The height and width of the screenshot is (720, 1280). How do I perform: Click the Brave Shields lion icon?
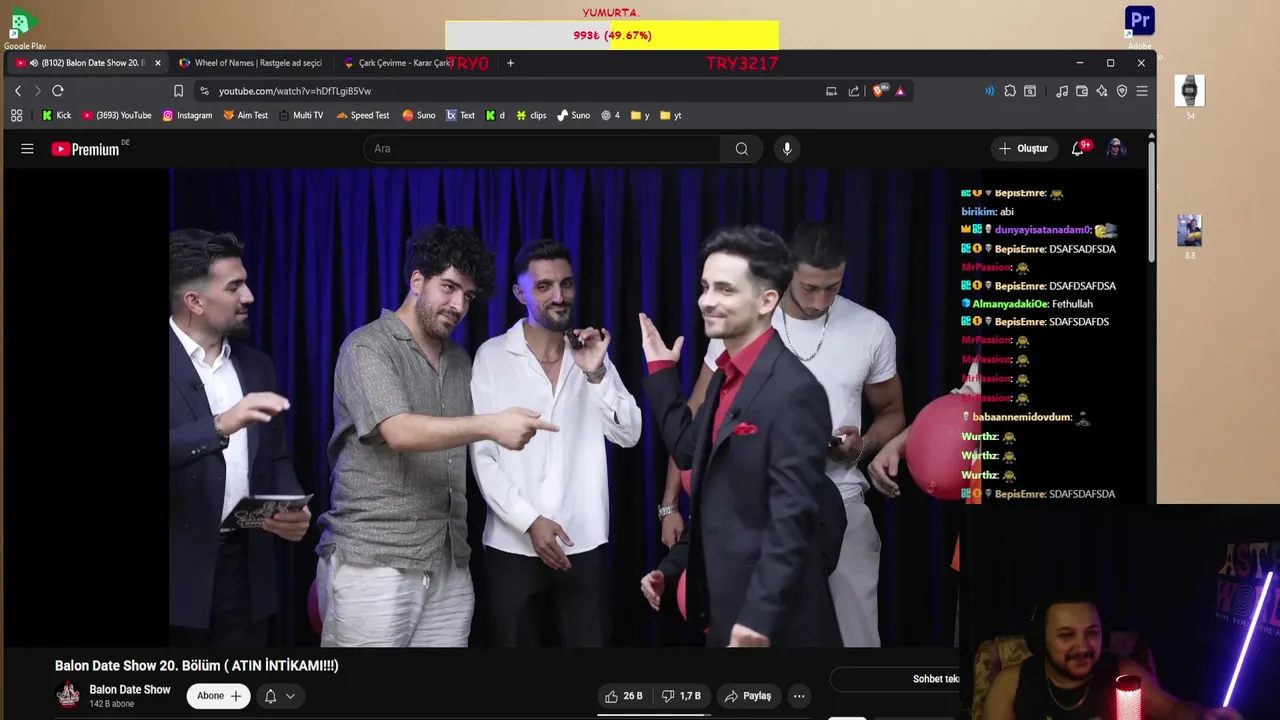879,91
